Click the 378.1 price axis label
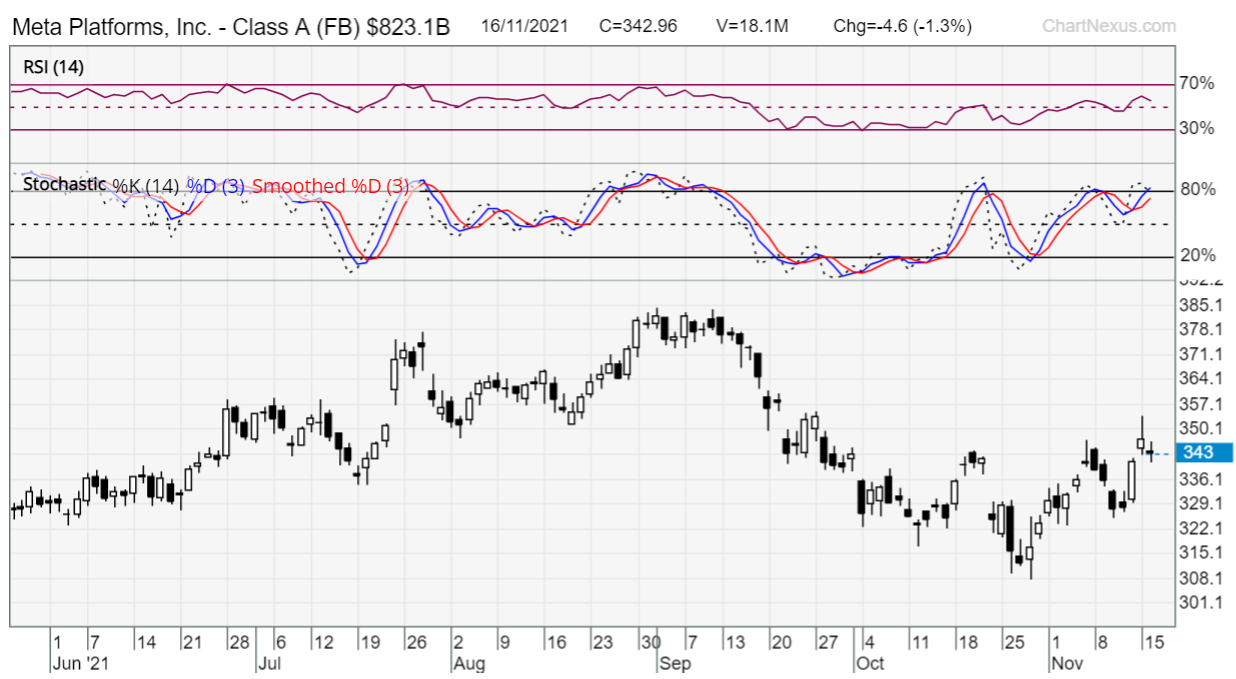Screen dimensions: 1236x679 (x=1202, y=330)
